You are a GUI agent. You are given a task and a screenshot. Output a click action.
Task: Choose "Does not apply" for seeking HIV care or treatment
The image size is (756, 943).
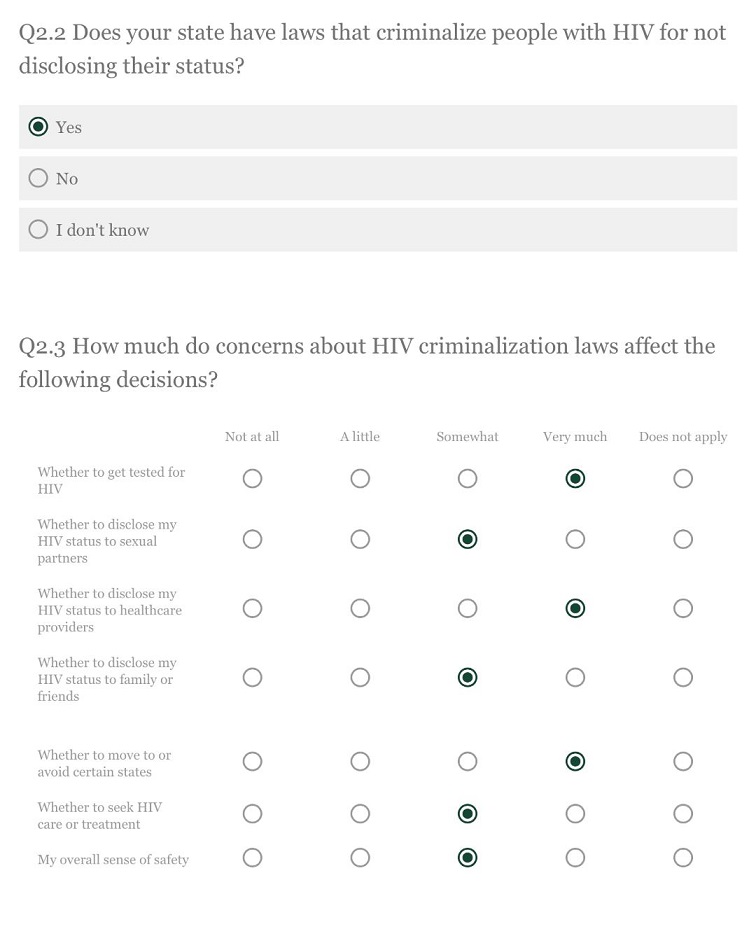[683, 813]
